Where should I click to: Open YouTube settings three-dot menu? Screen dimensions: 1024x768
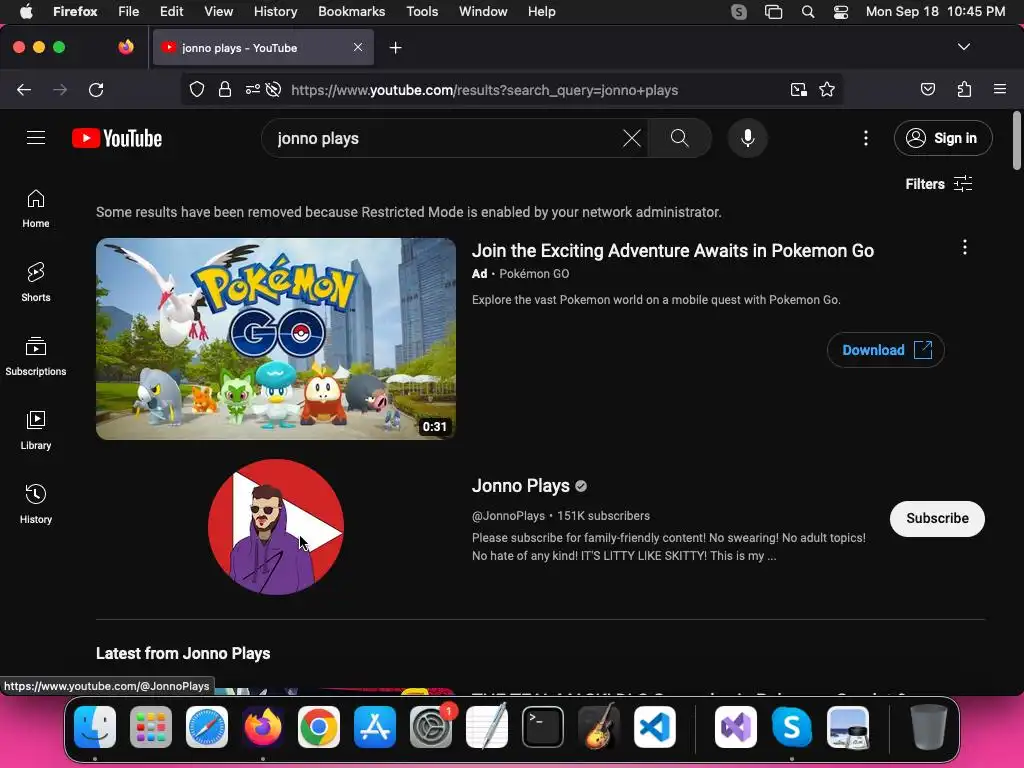coord(865,138)
